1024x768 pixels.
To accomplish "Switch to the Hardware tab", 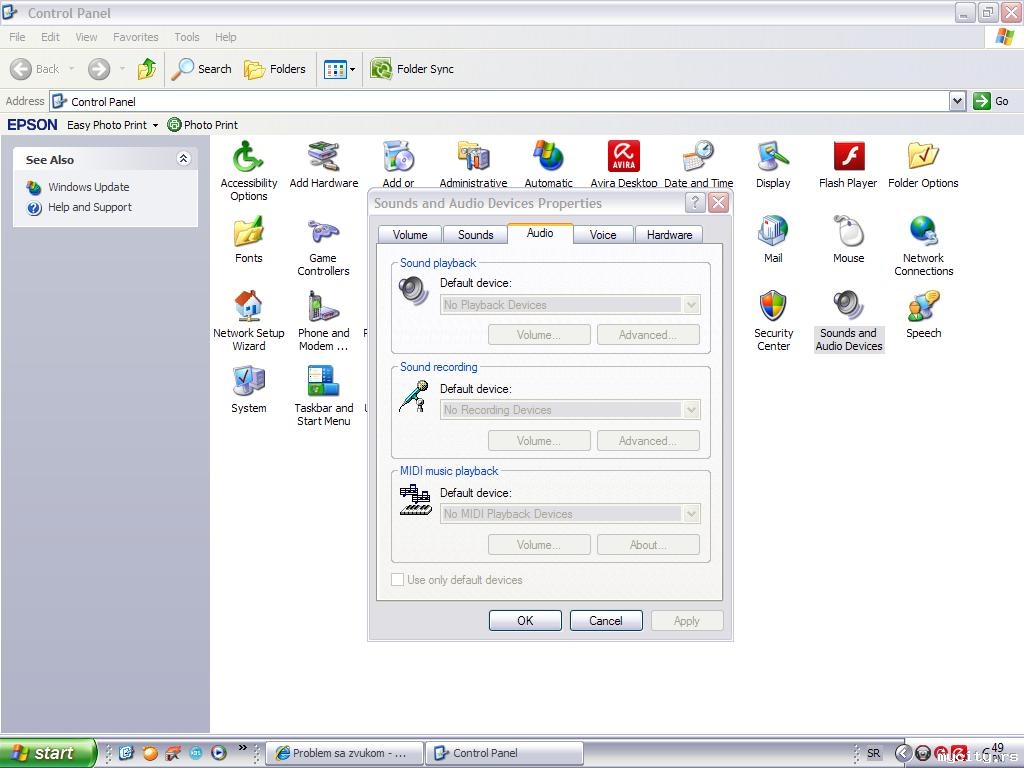I will [669, 234].
